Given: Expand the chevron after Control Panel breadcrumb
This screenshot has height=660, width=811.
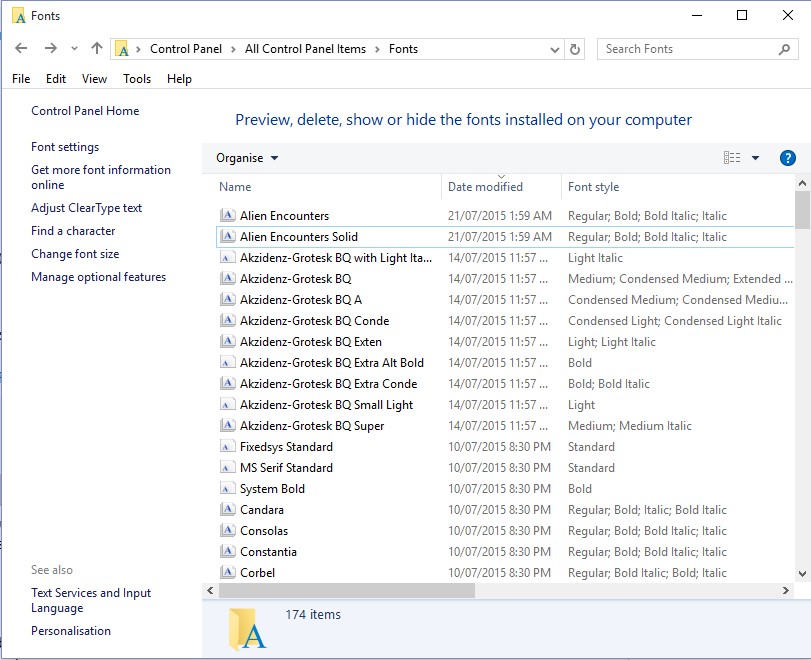Looking at the screenshot, I should pyautogui.click(x=233, y=50).
